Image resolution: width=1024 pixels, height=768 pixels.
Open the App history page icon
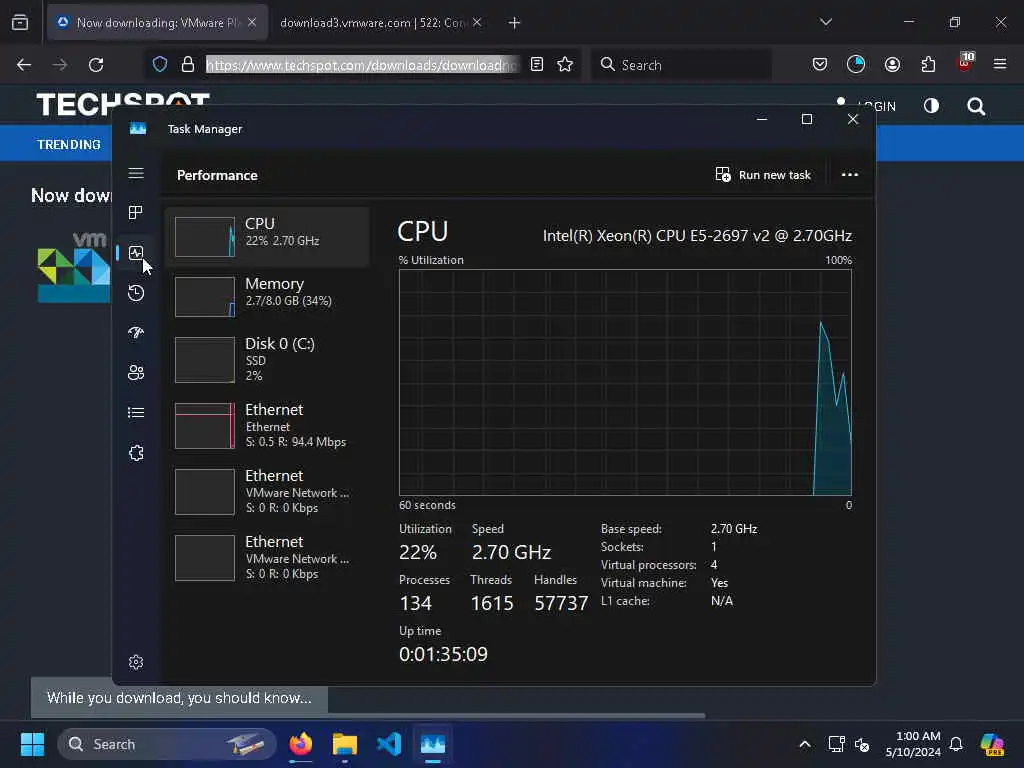tap(136, 293)
